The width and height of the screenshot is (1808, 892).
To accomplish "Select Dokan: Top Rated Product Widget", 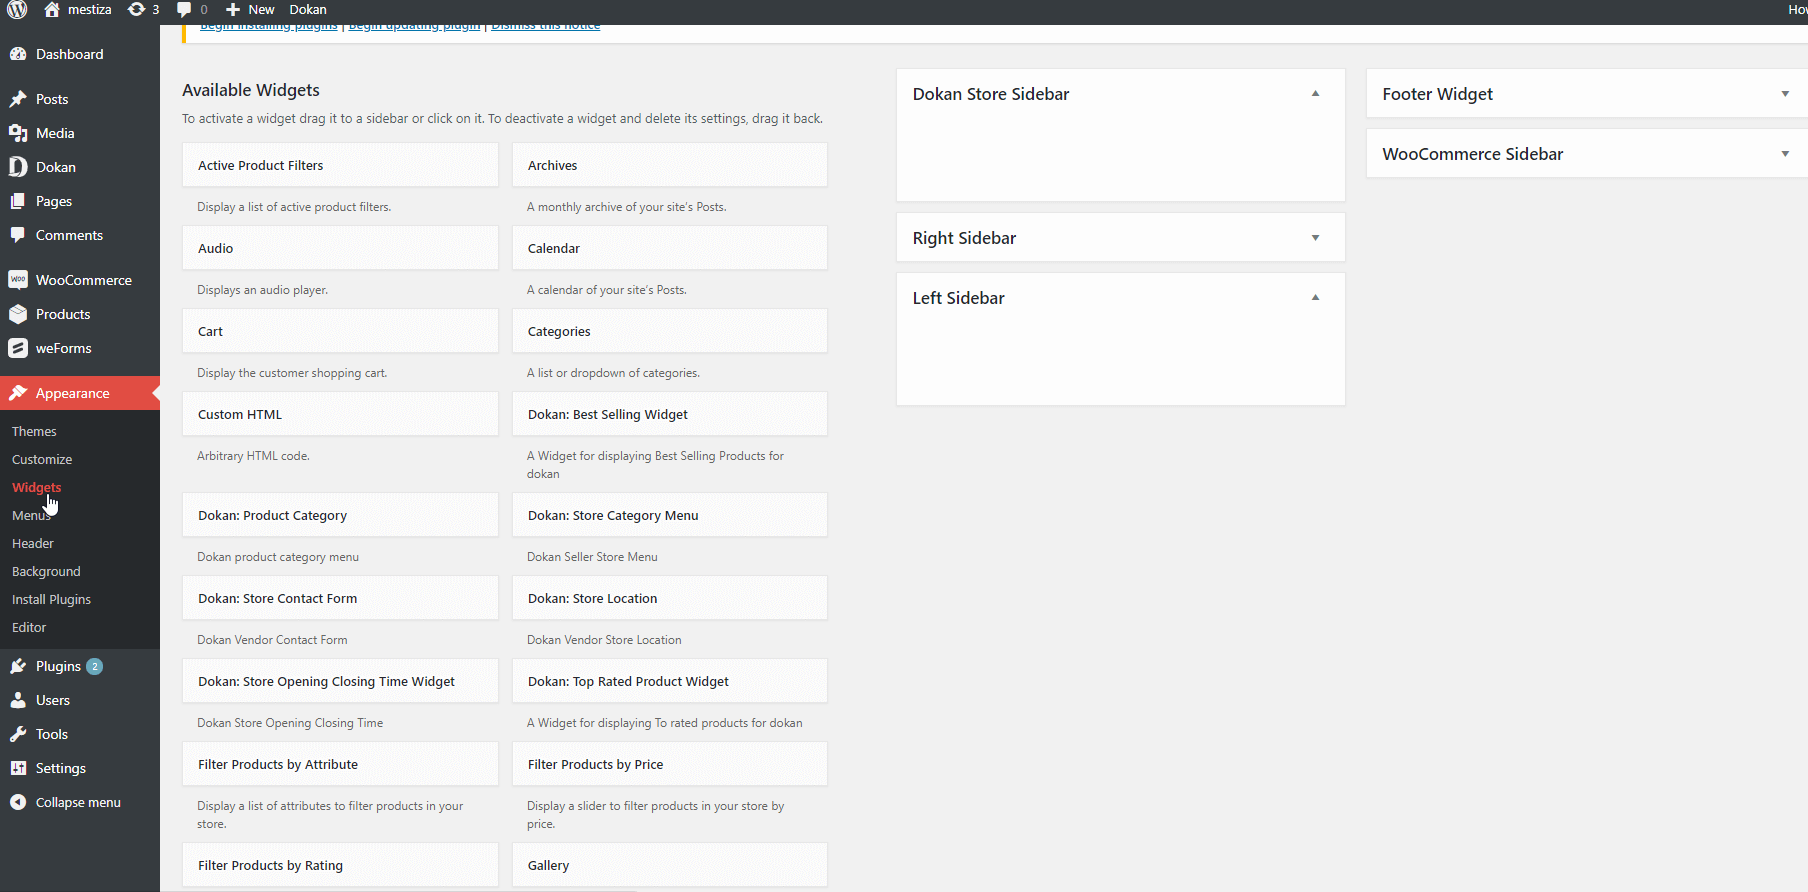I will pos(670,681).
